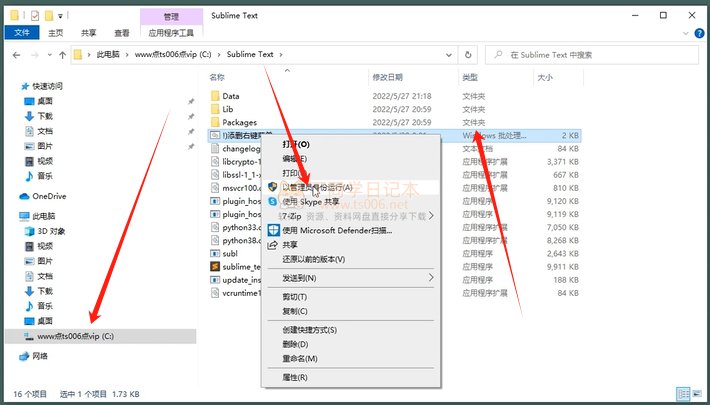This screenshot has width=710, height=405.
Task: Expand the ribbon chevron
Action: coord(685,34)
